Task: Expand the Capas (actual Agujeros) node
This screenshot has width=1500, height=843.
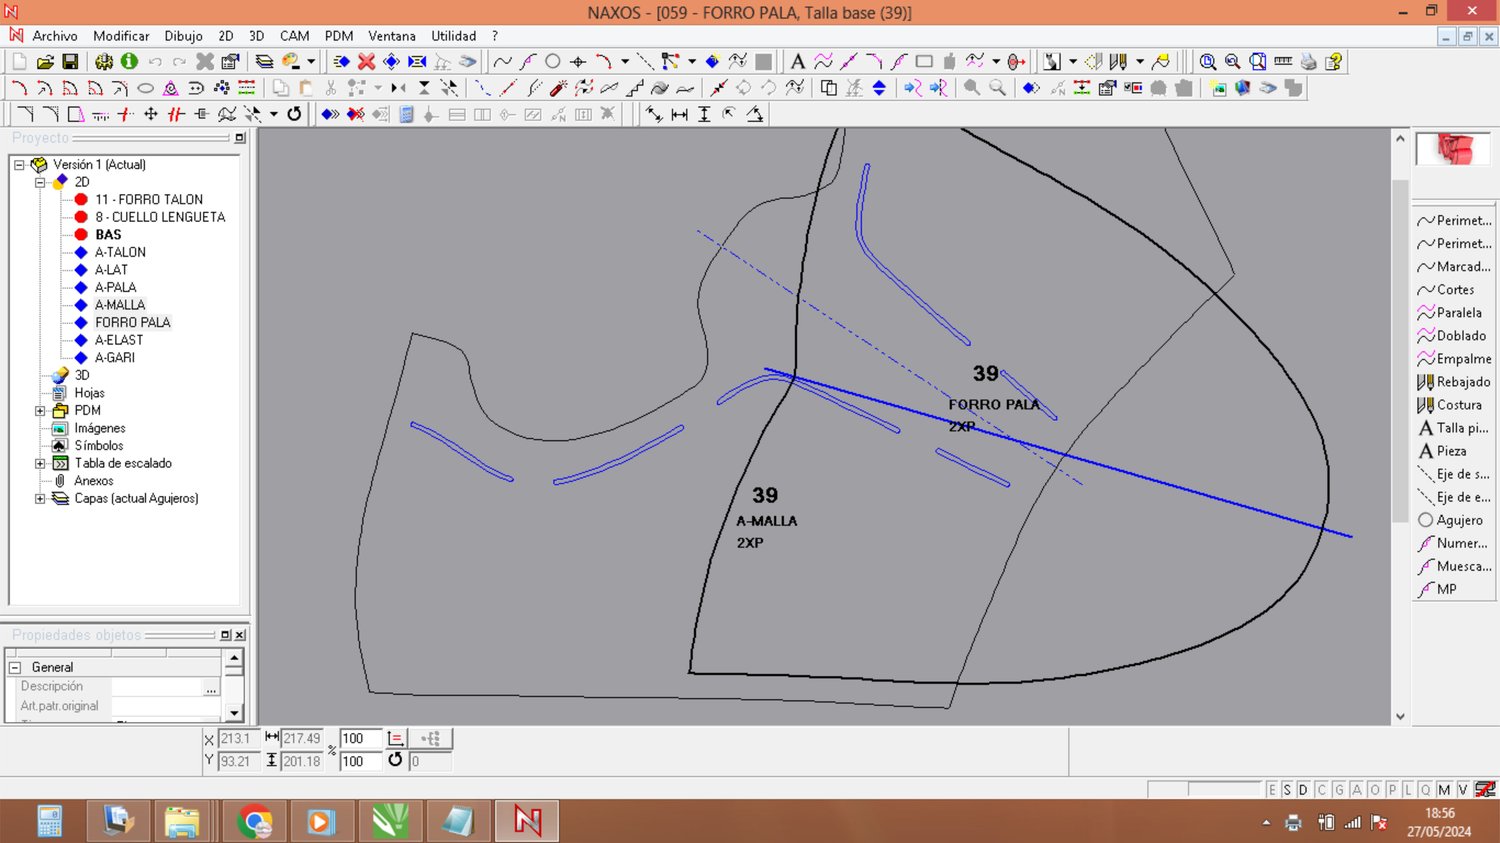Action: [40, 499]
